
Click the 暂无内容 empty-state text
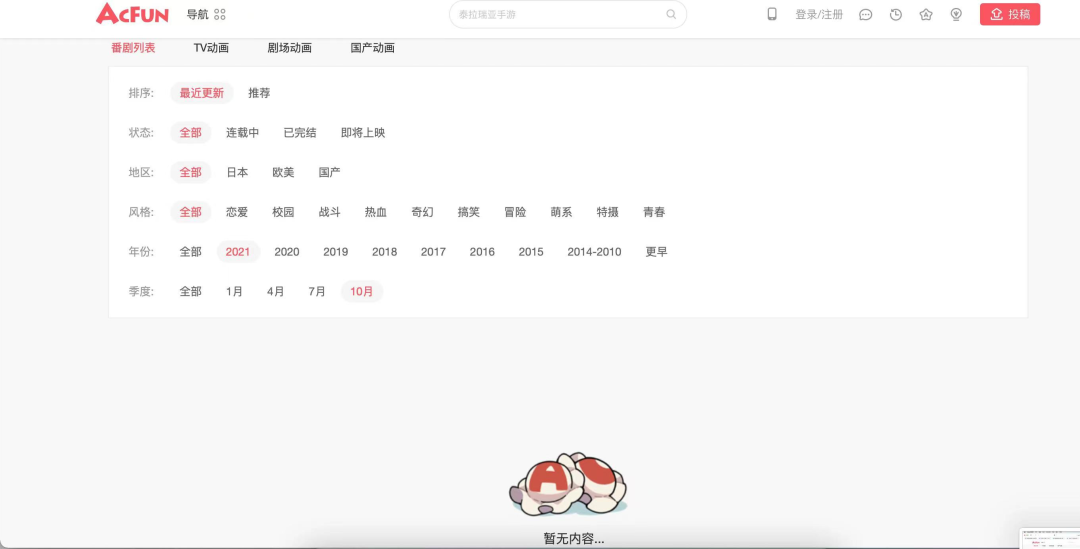pyautogui.click(x=574, y=539)
